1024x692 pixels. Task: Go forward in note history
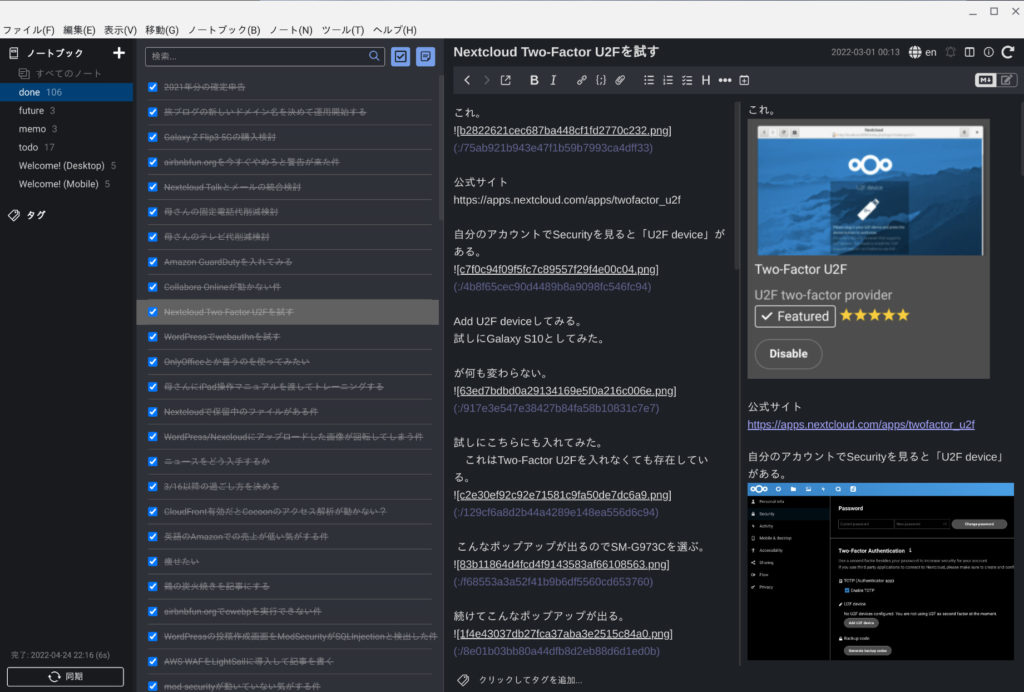point(487,80)
